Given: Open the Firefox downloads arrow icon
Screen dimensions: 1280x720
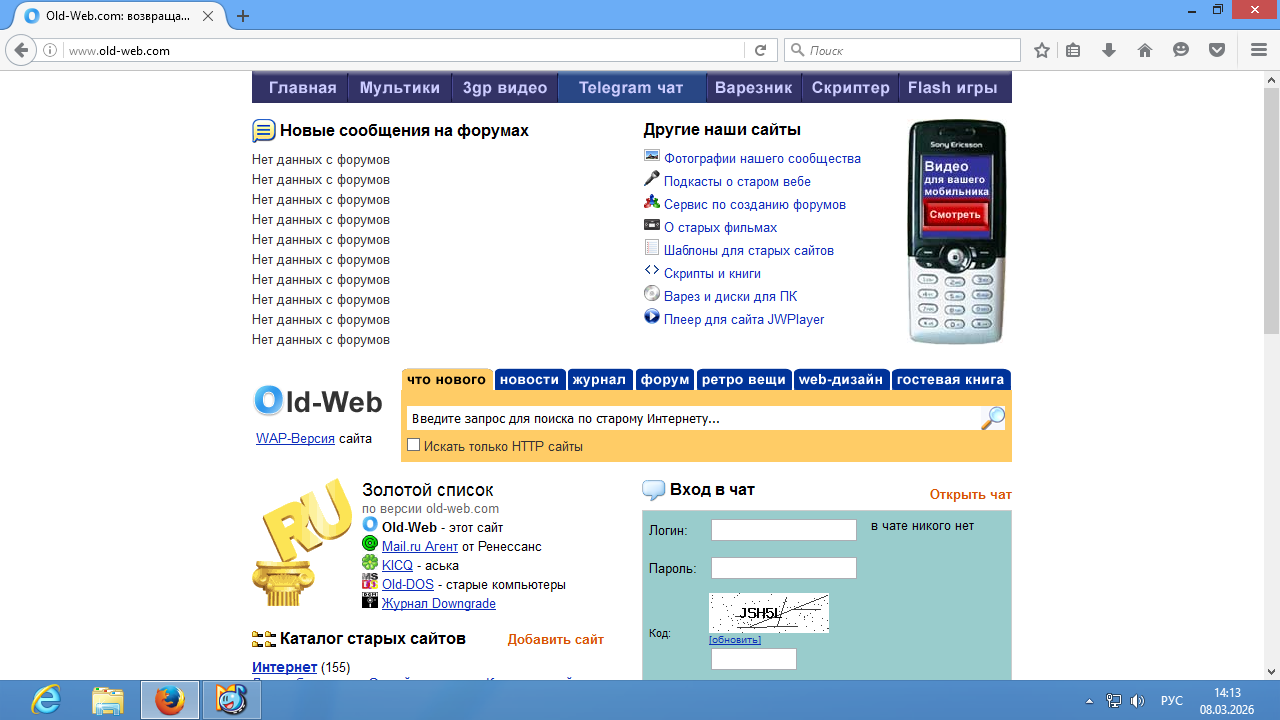Looking at the screenshot, I should (x=1108, y=50).
